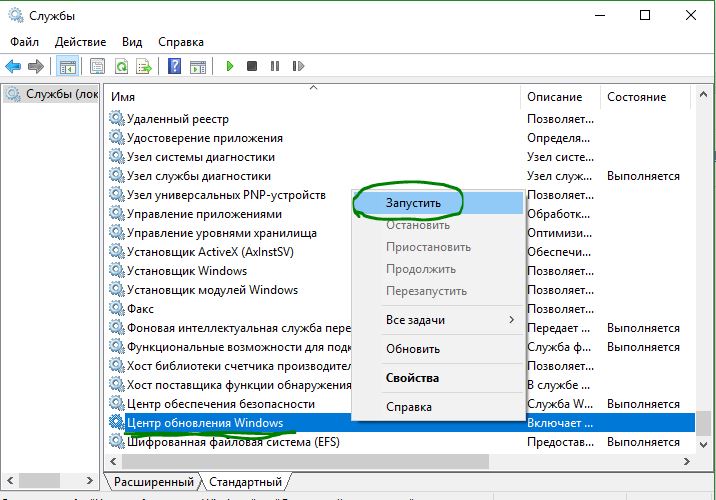Viewport: 716px width, 500px height.
Task: Click the tree pane scrollbar right arrow
Action: 90,480
